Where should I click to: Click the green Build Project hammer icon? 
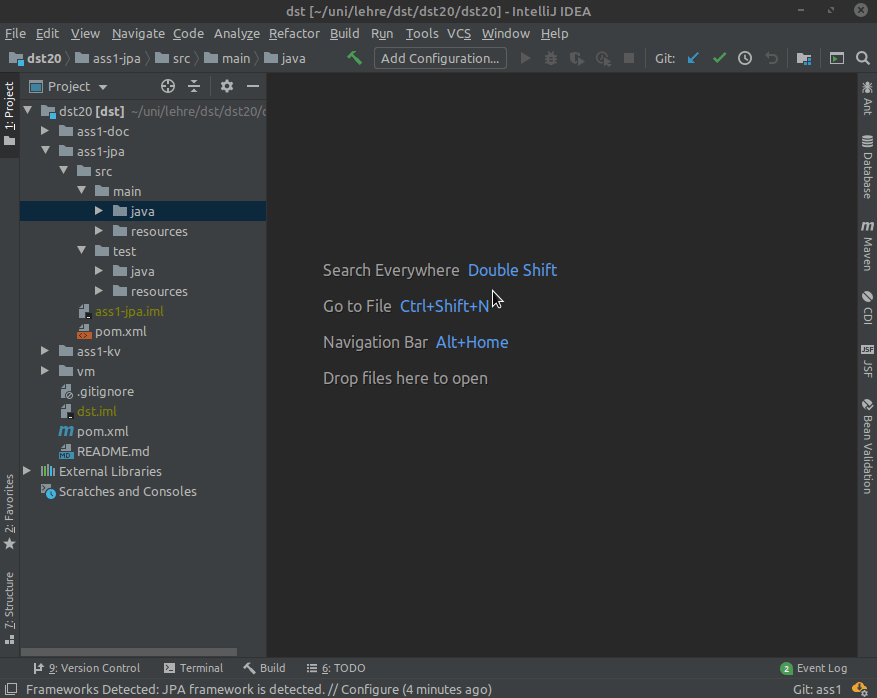(354, 58)
